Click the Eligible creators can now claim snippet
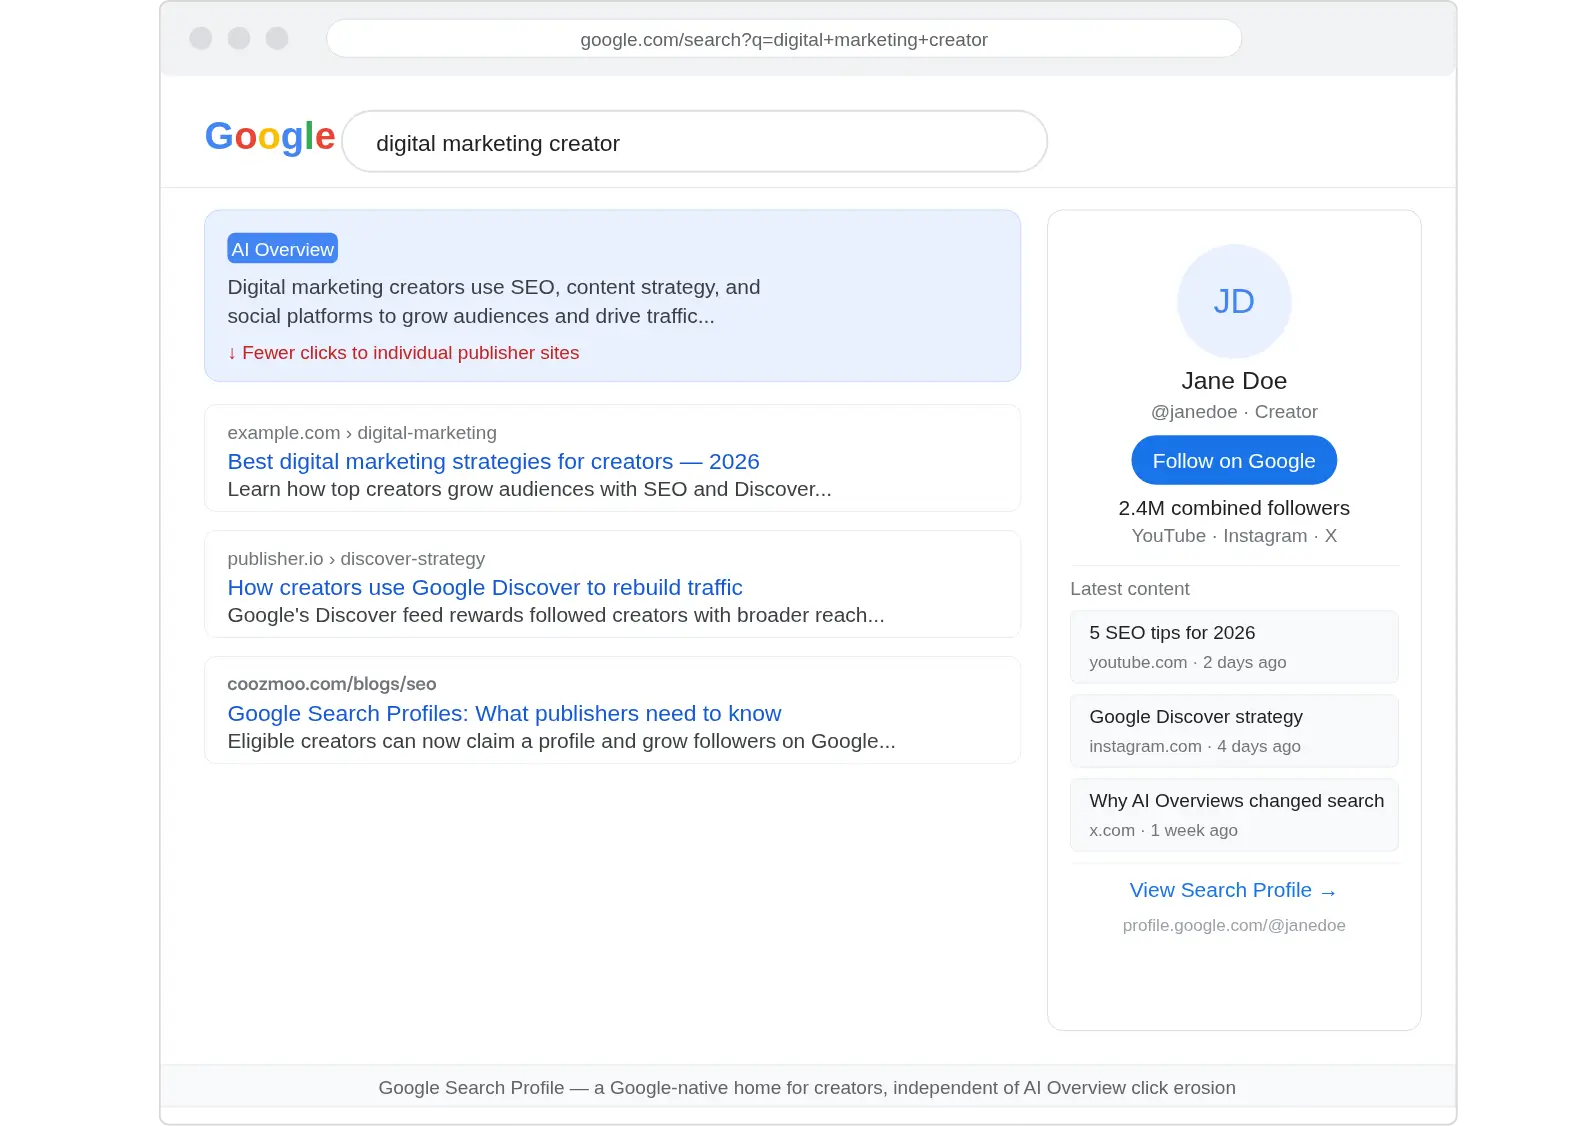The image size is (1588, 1126). click(561, 741)
